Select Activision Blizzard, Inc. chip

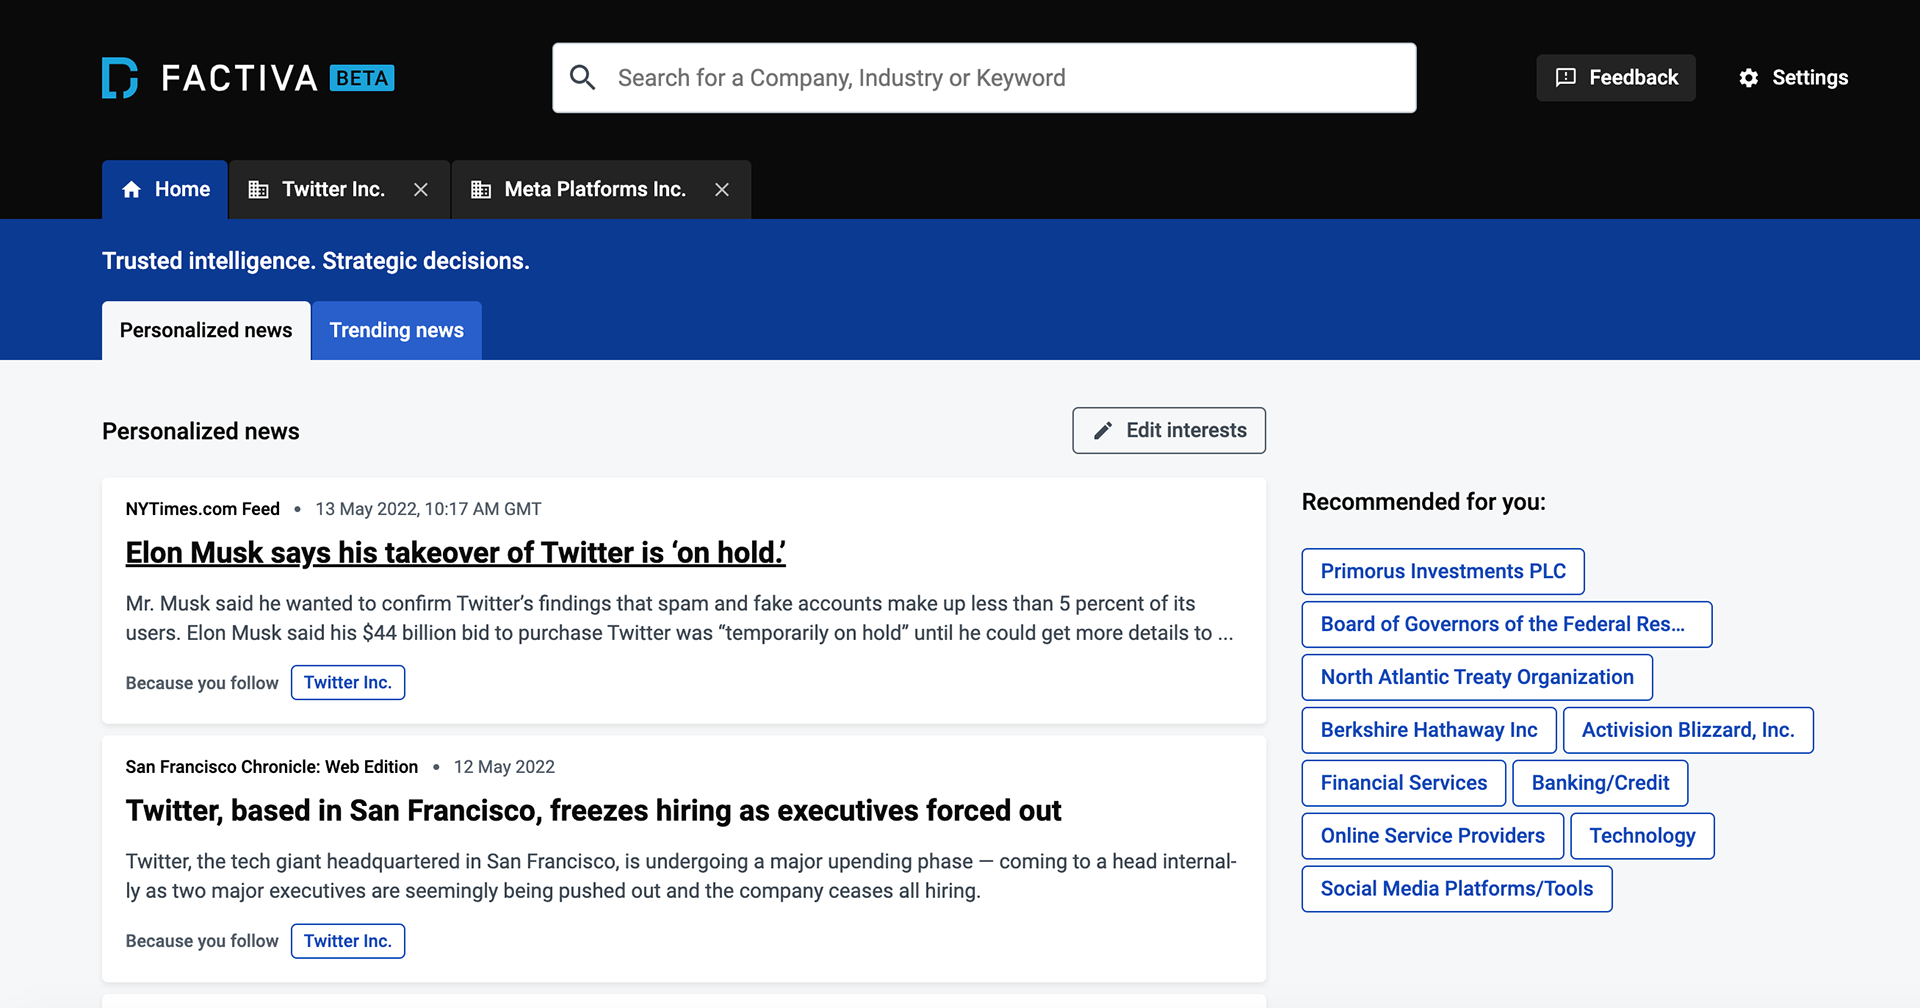coord(1688,730)
